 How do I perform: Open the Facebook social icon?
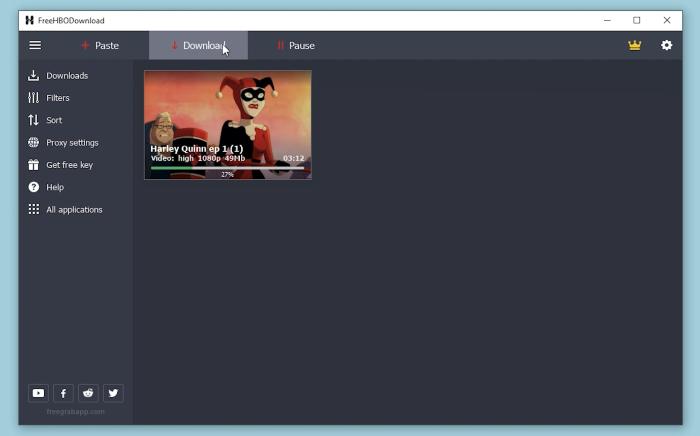(x=63, y=393)
